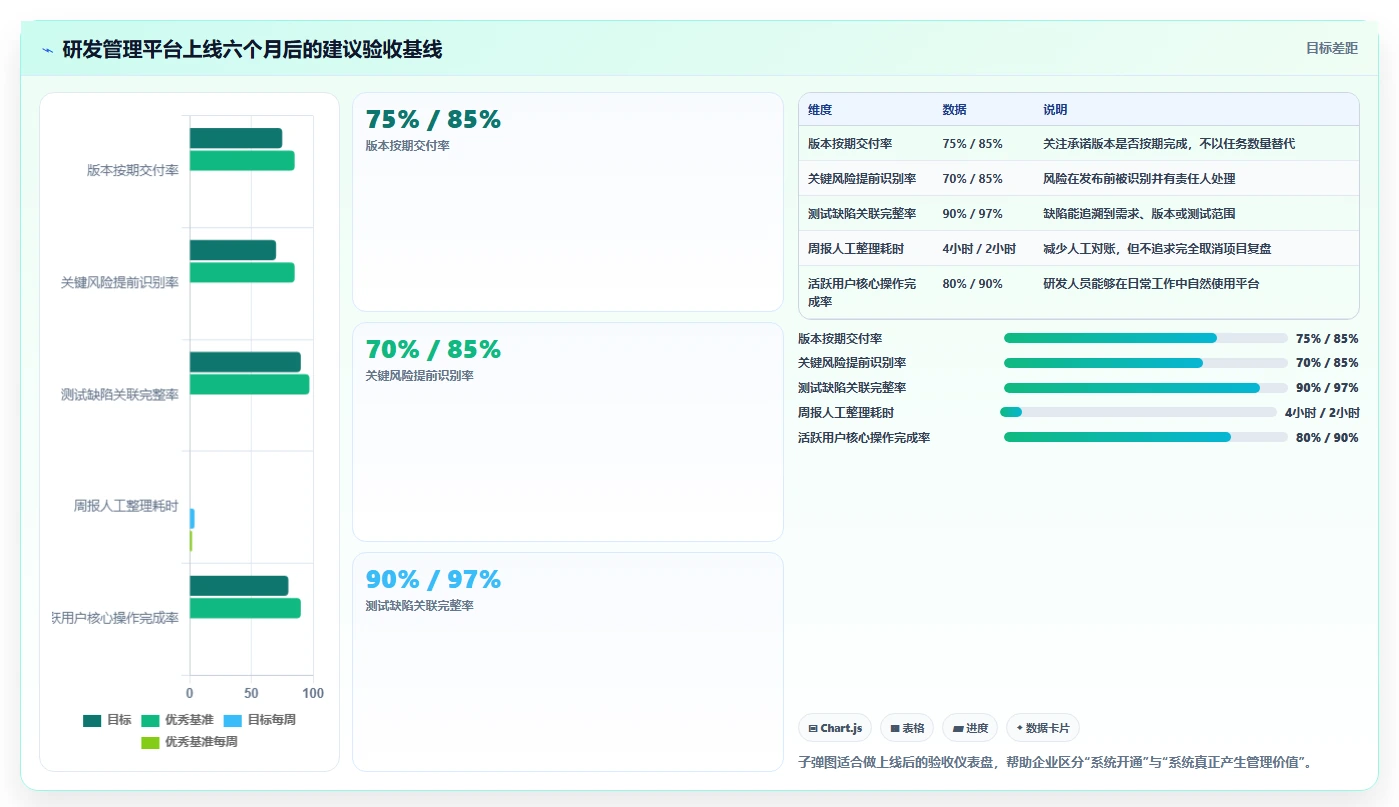Click the small blue 周报人工整理耗时 chart bar
This screenshot has height=807, width=1399.
pyautogui.click(x=192, y=518)
